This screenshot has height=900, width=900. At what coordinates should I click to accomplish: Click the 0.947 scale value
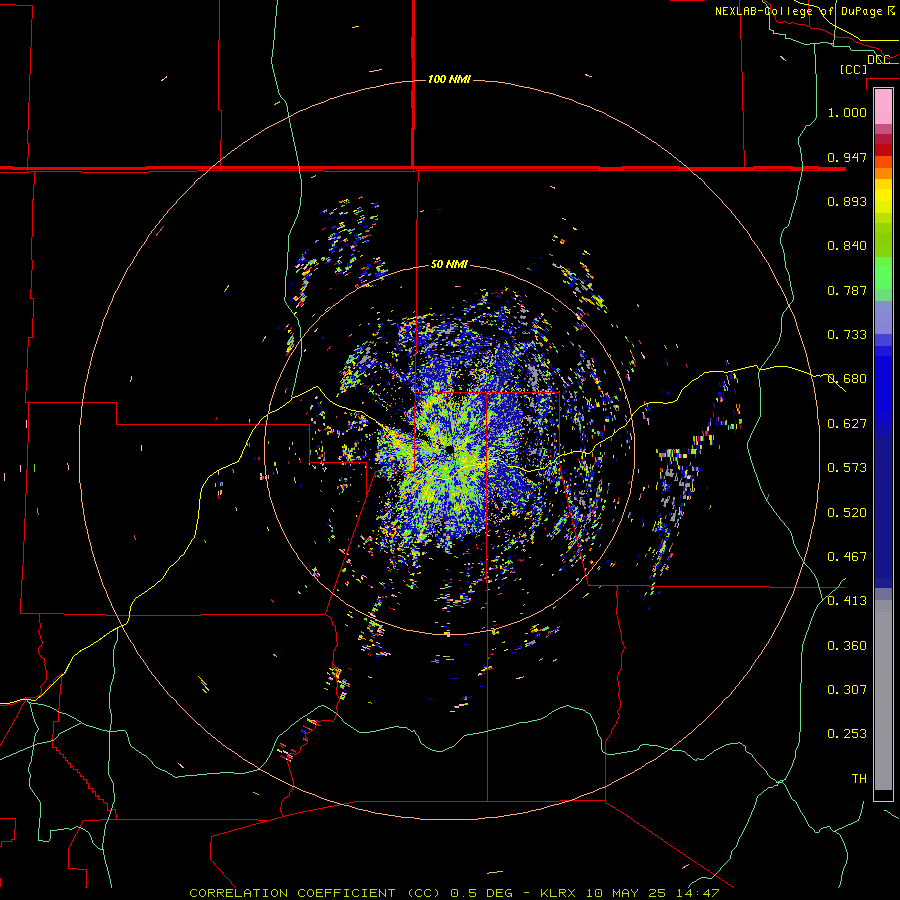[x=847, y=157]
